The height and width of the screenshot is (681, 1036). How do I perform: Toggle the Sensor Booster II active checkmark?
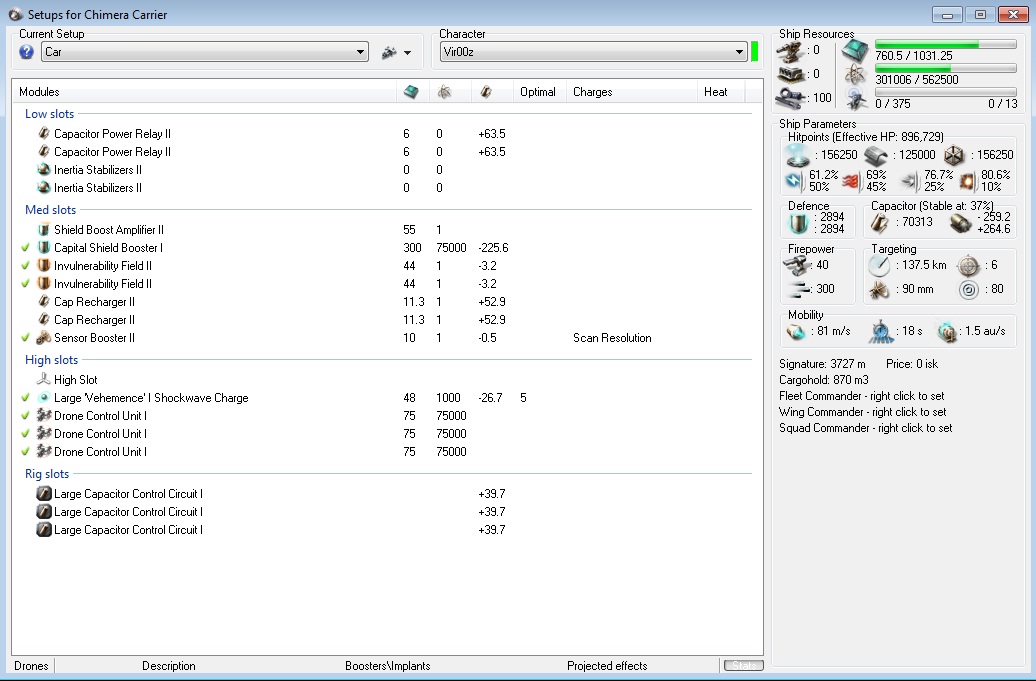[25, 338]
